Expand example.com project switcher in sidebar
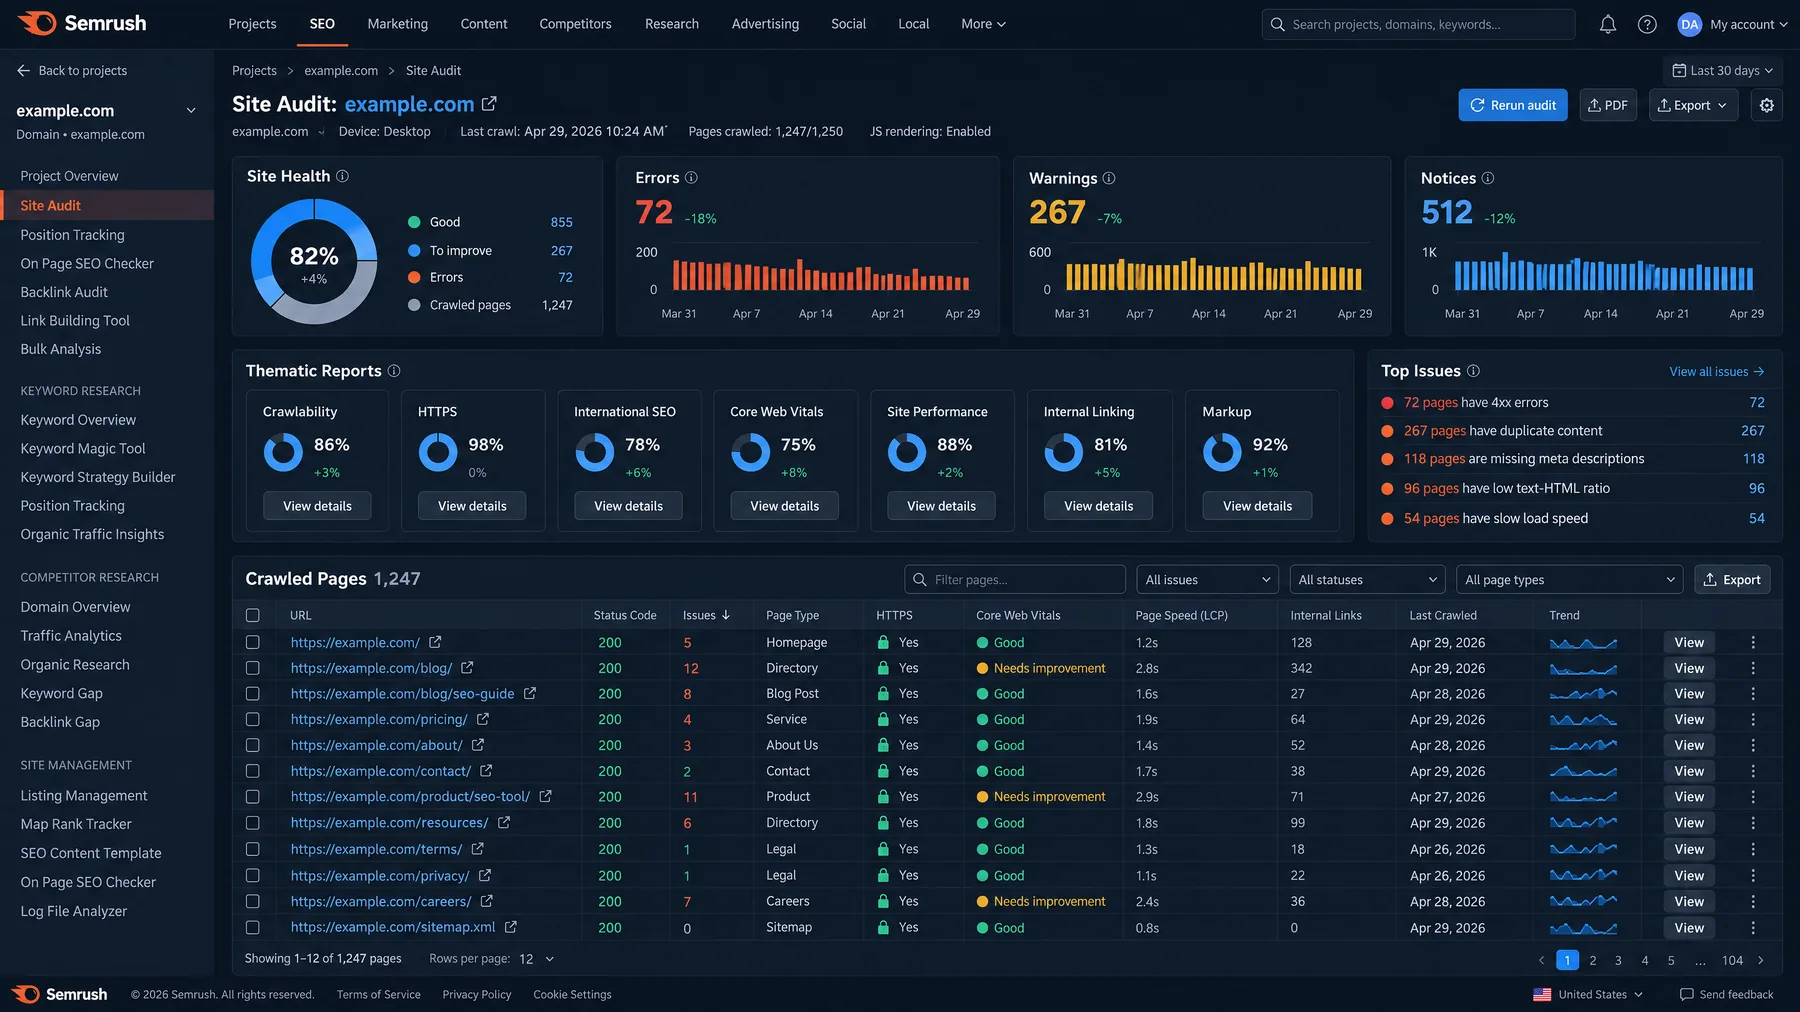Viewport: 1800px width, 1012px height. tap(191, 111)
